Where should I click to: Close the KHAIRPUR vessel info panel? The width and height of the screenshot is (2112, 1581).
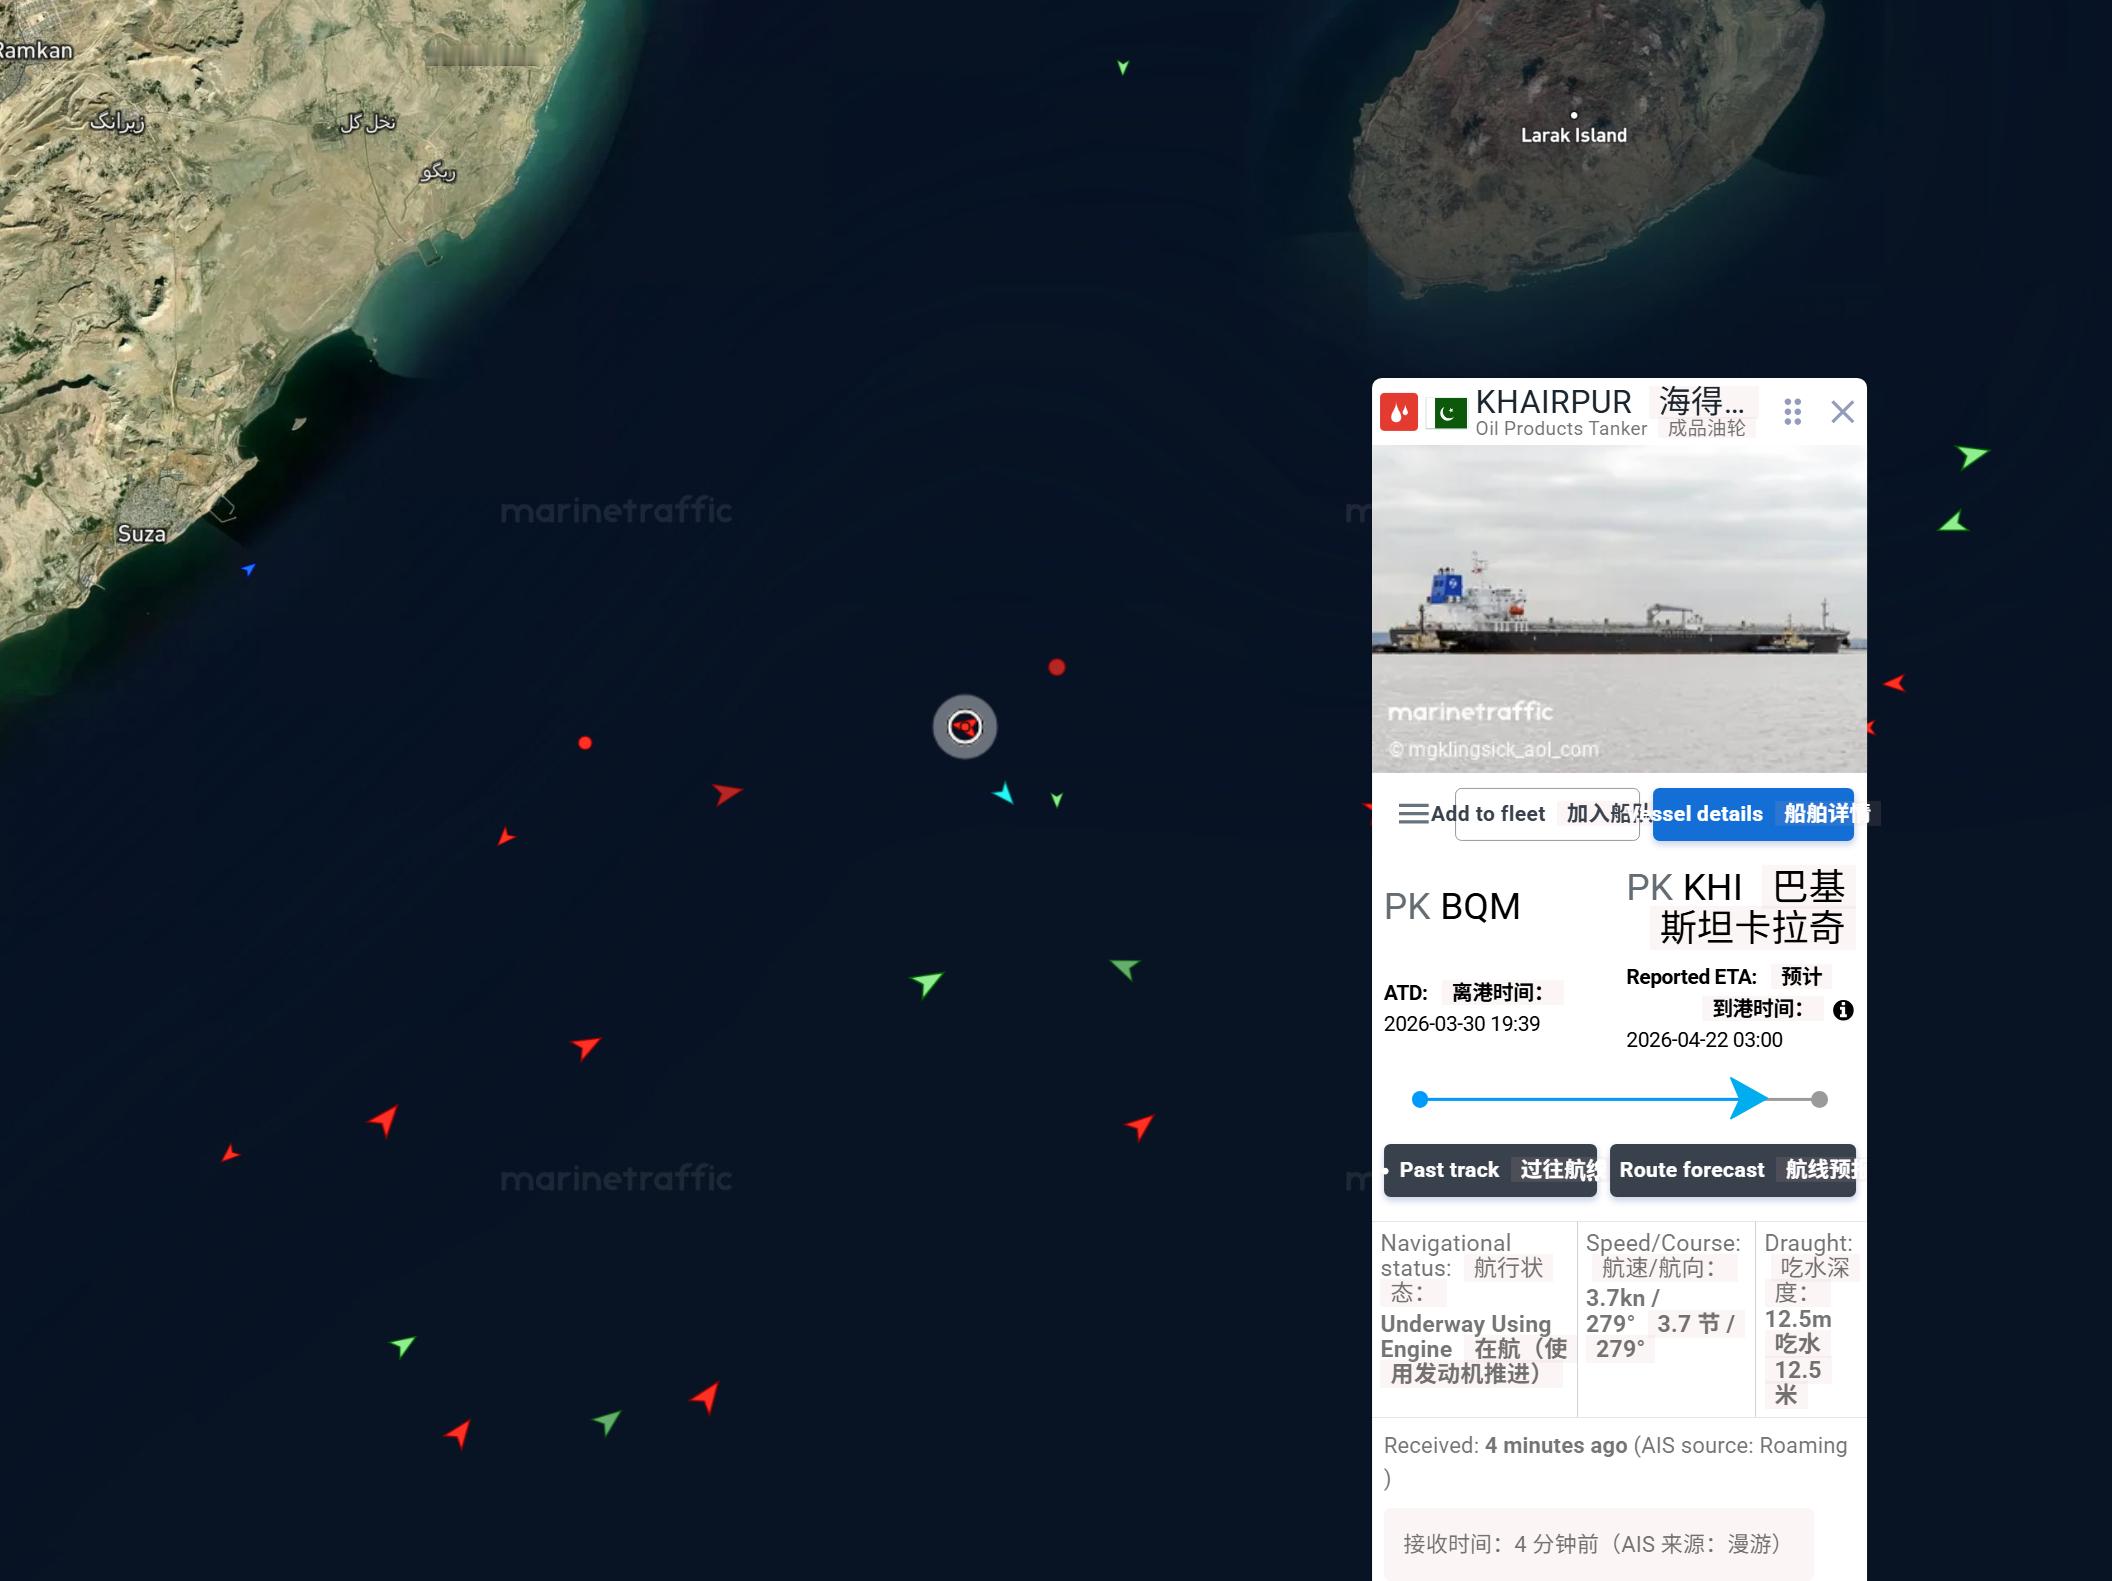(x=1842, y=412)
